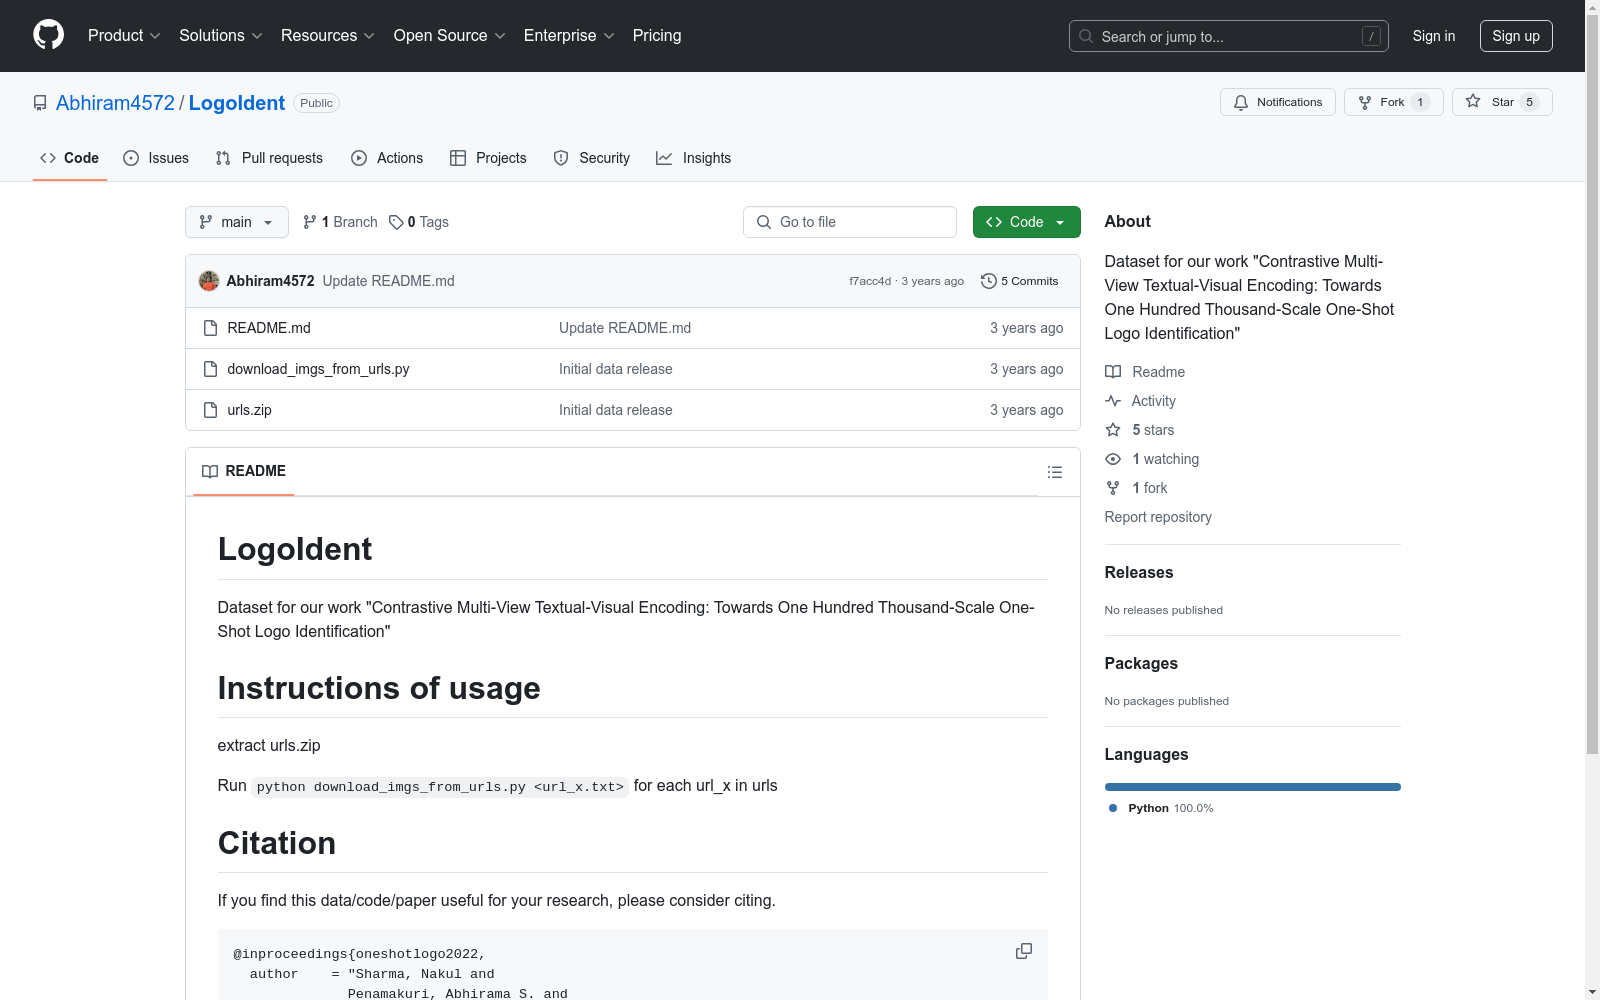This screenshot has height=1000, width=1600.
Task: Click Sign in
Action: pos(1434,36)
